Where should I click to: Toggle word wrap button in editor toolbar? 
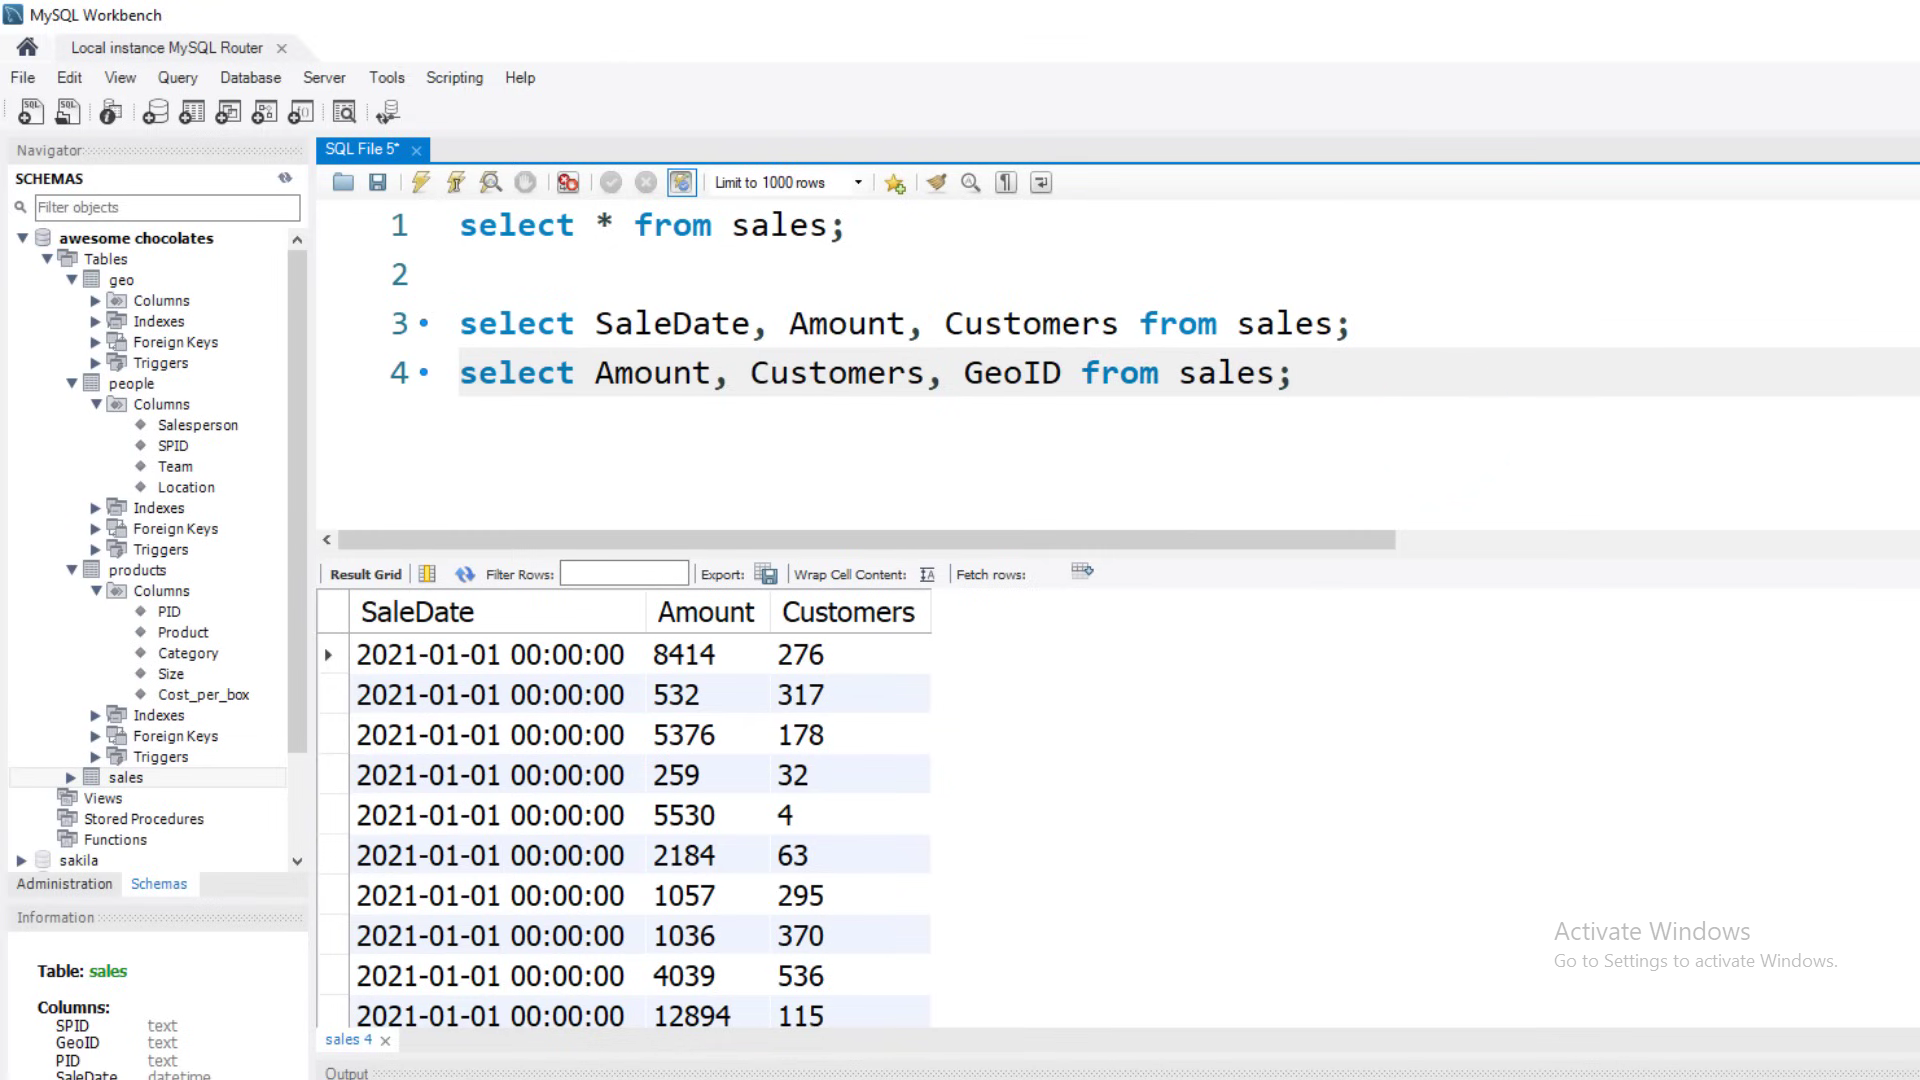tap(1041, 182)
